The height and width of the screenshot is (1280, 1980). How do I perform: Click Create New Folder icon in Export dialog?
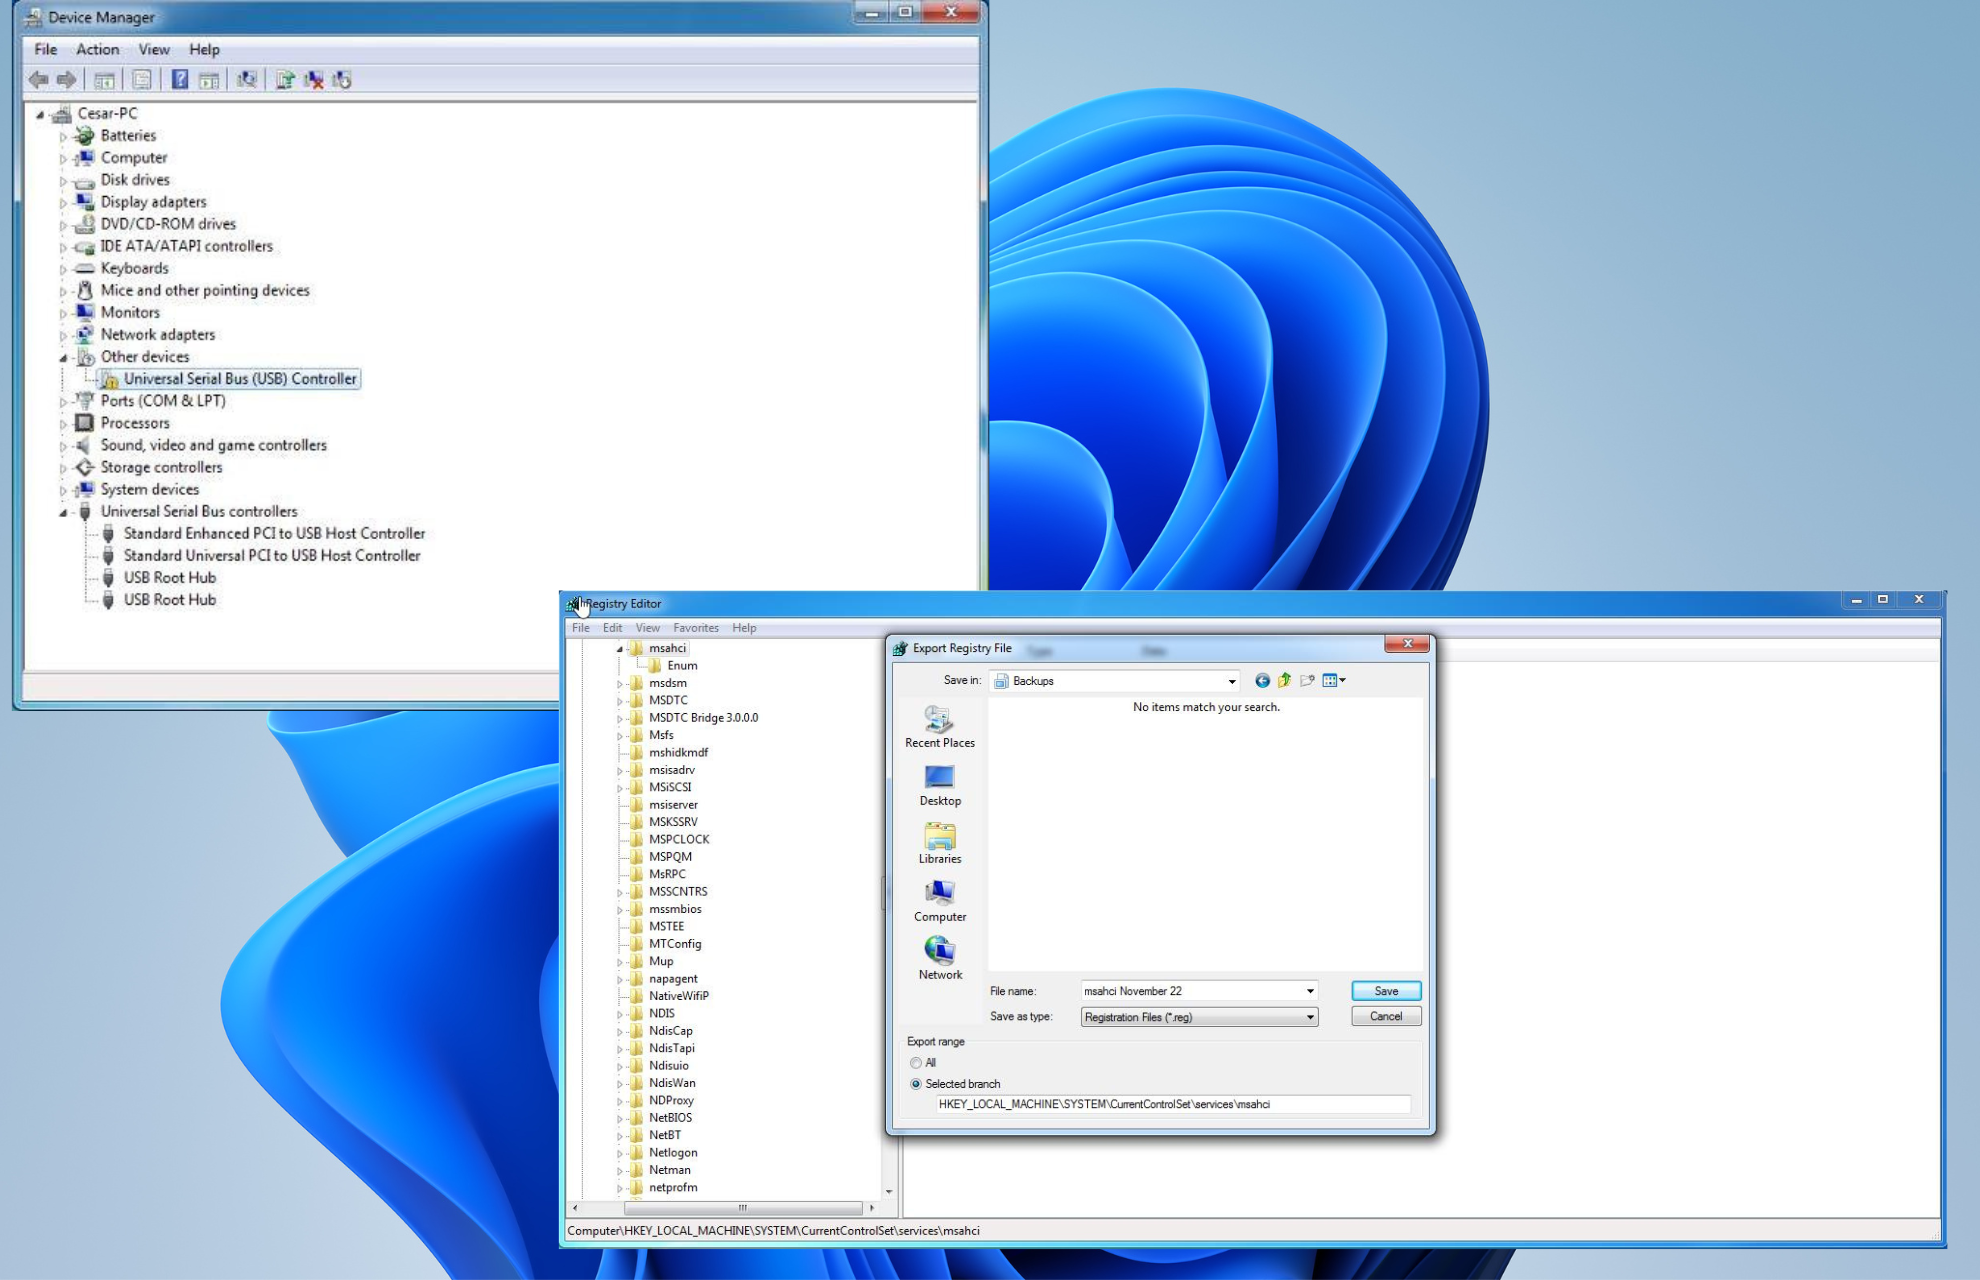click(x=1307, y=680)
